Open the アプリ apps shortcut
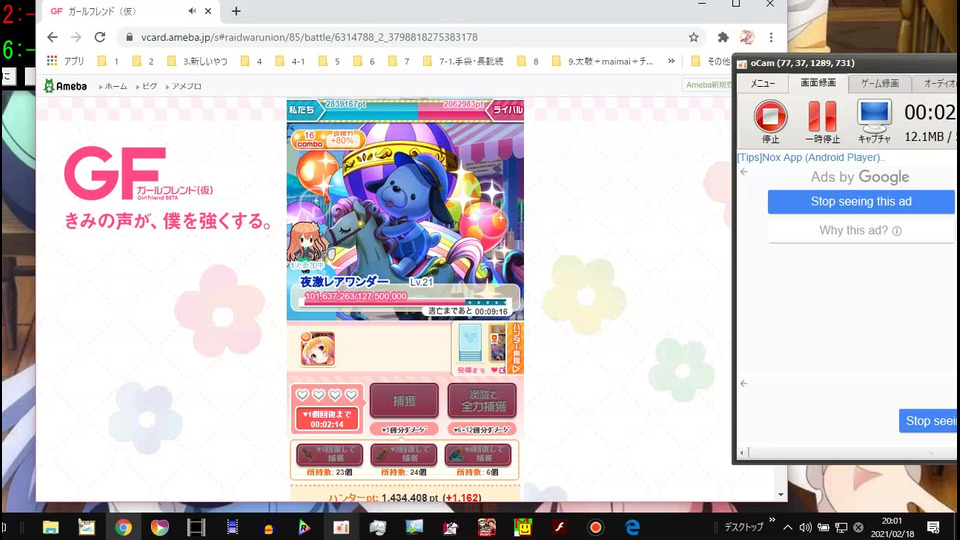The image size is (960, 540). [66, 61]
